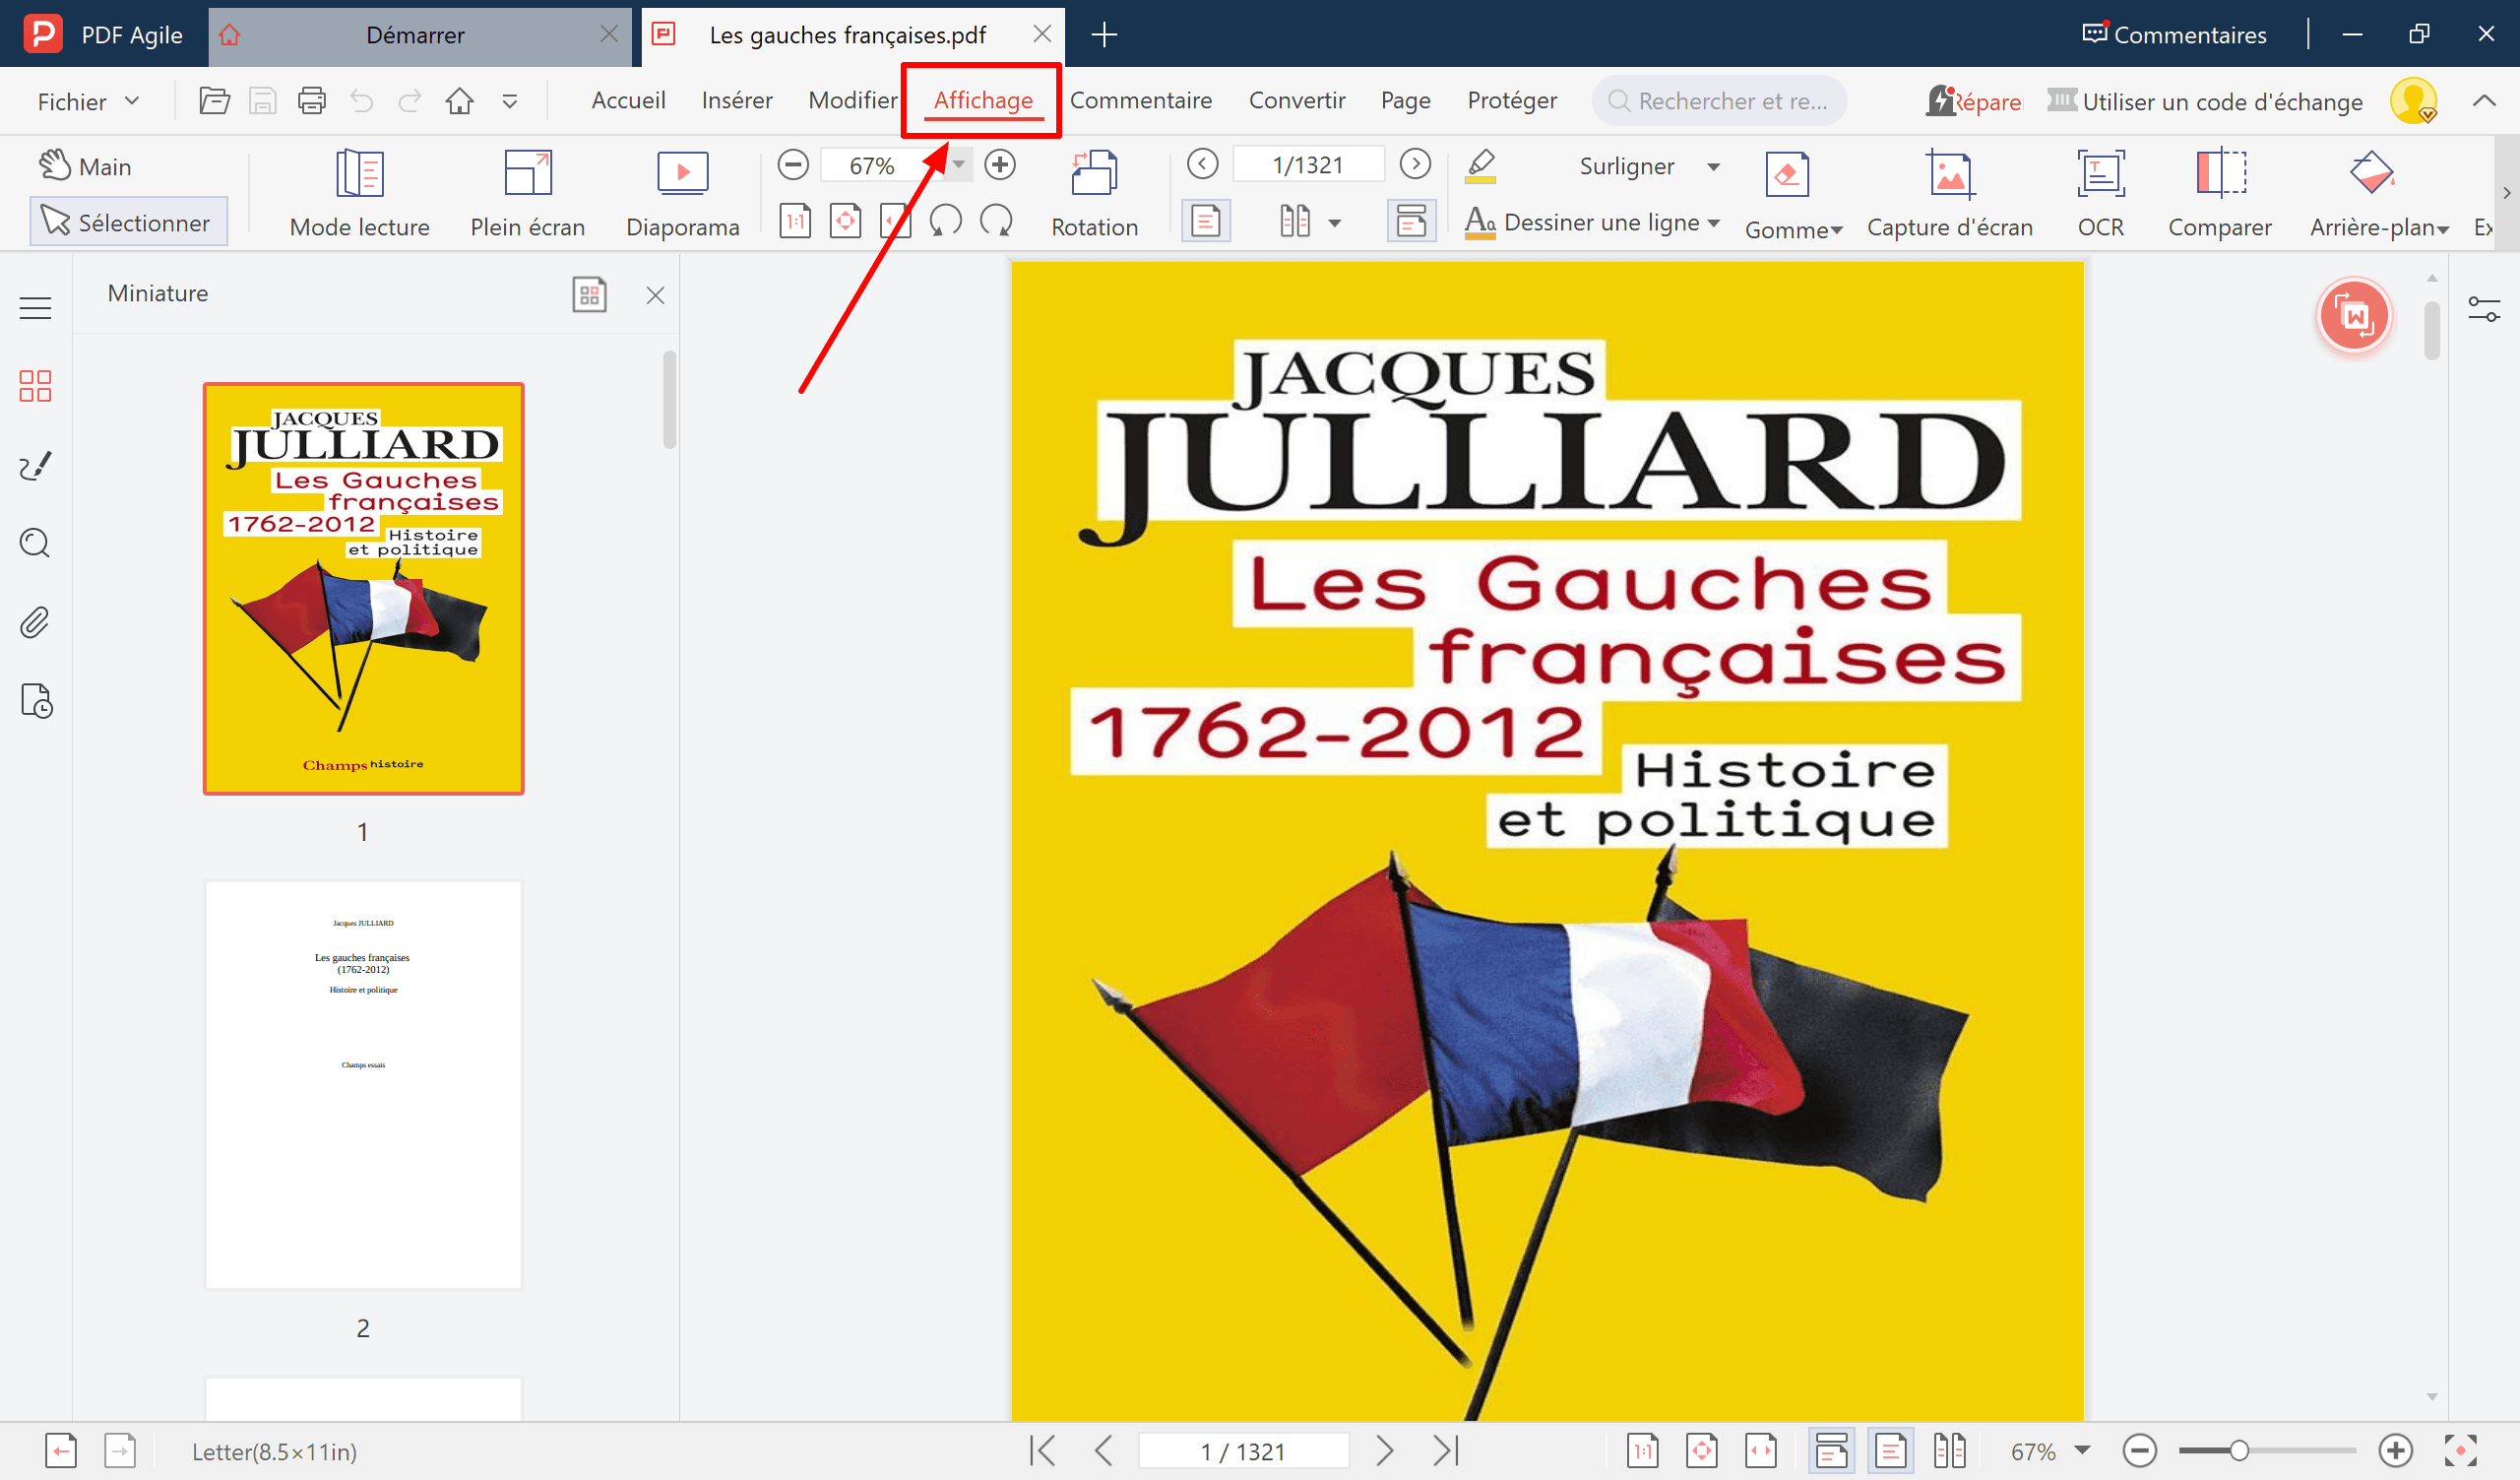The image size is (2520, 1480).
Task: Click the floating convert-to-Word red button
Action: (x=2354, y=317)
